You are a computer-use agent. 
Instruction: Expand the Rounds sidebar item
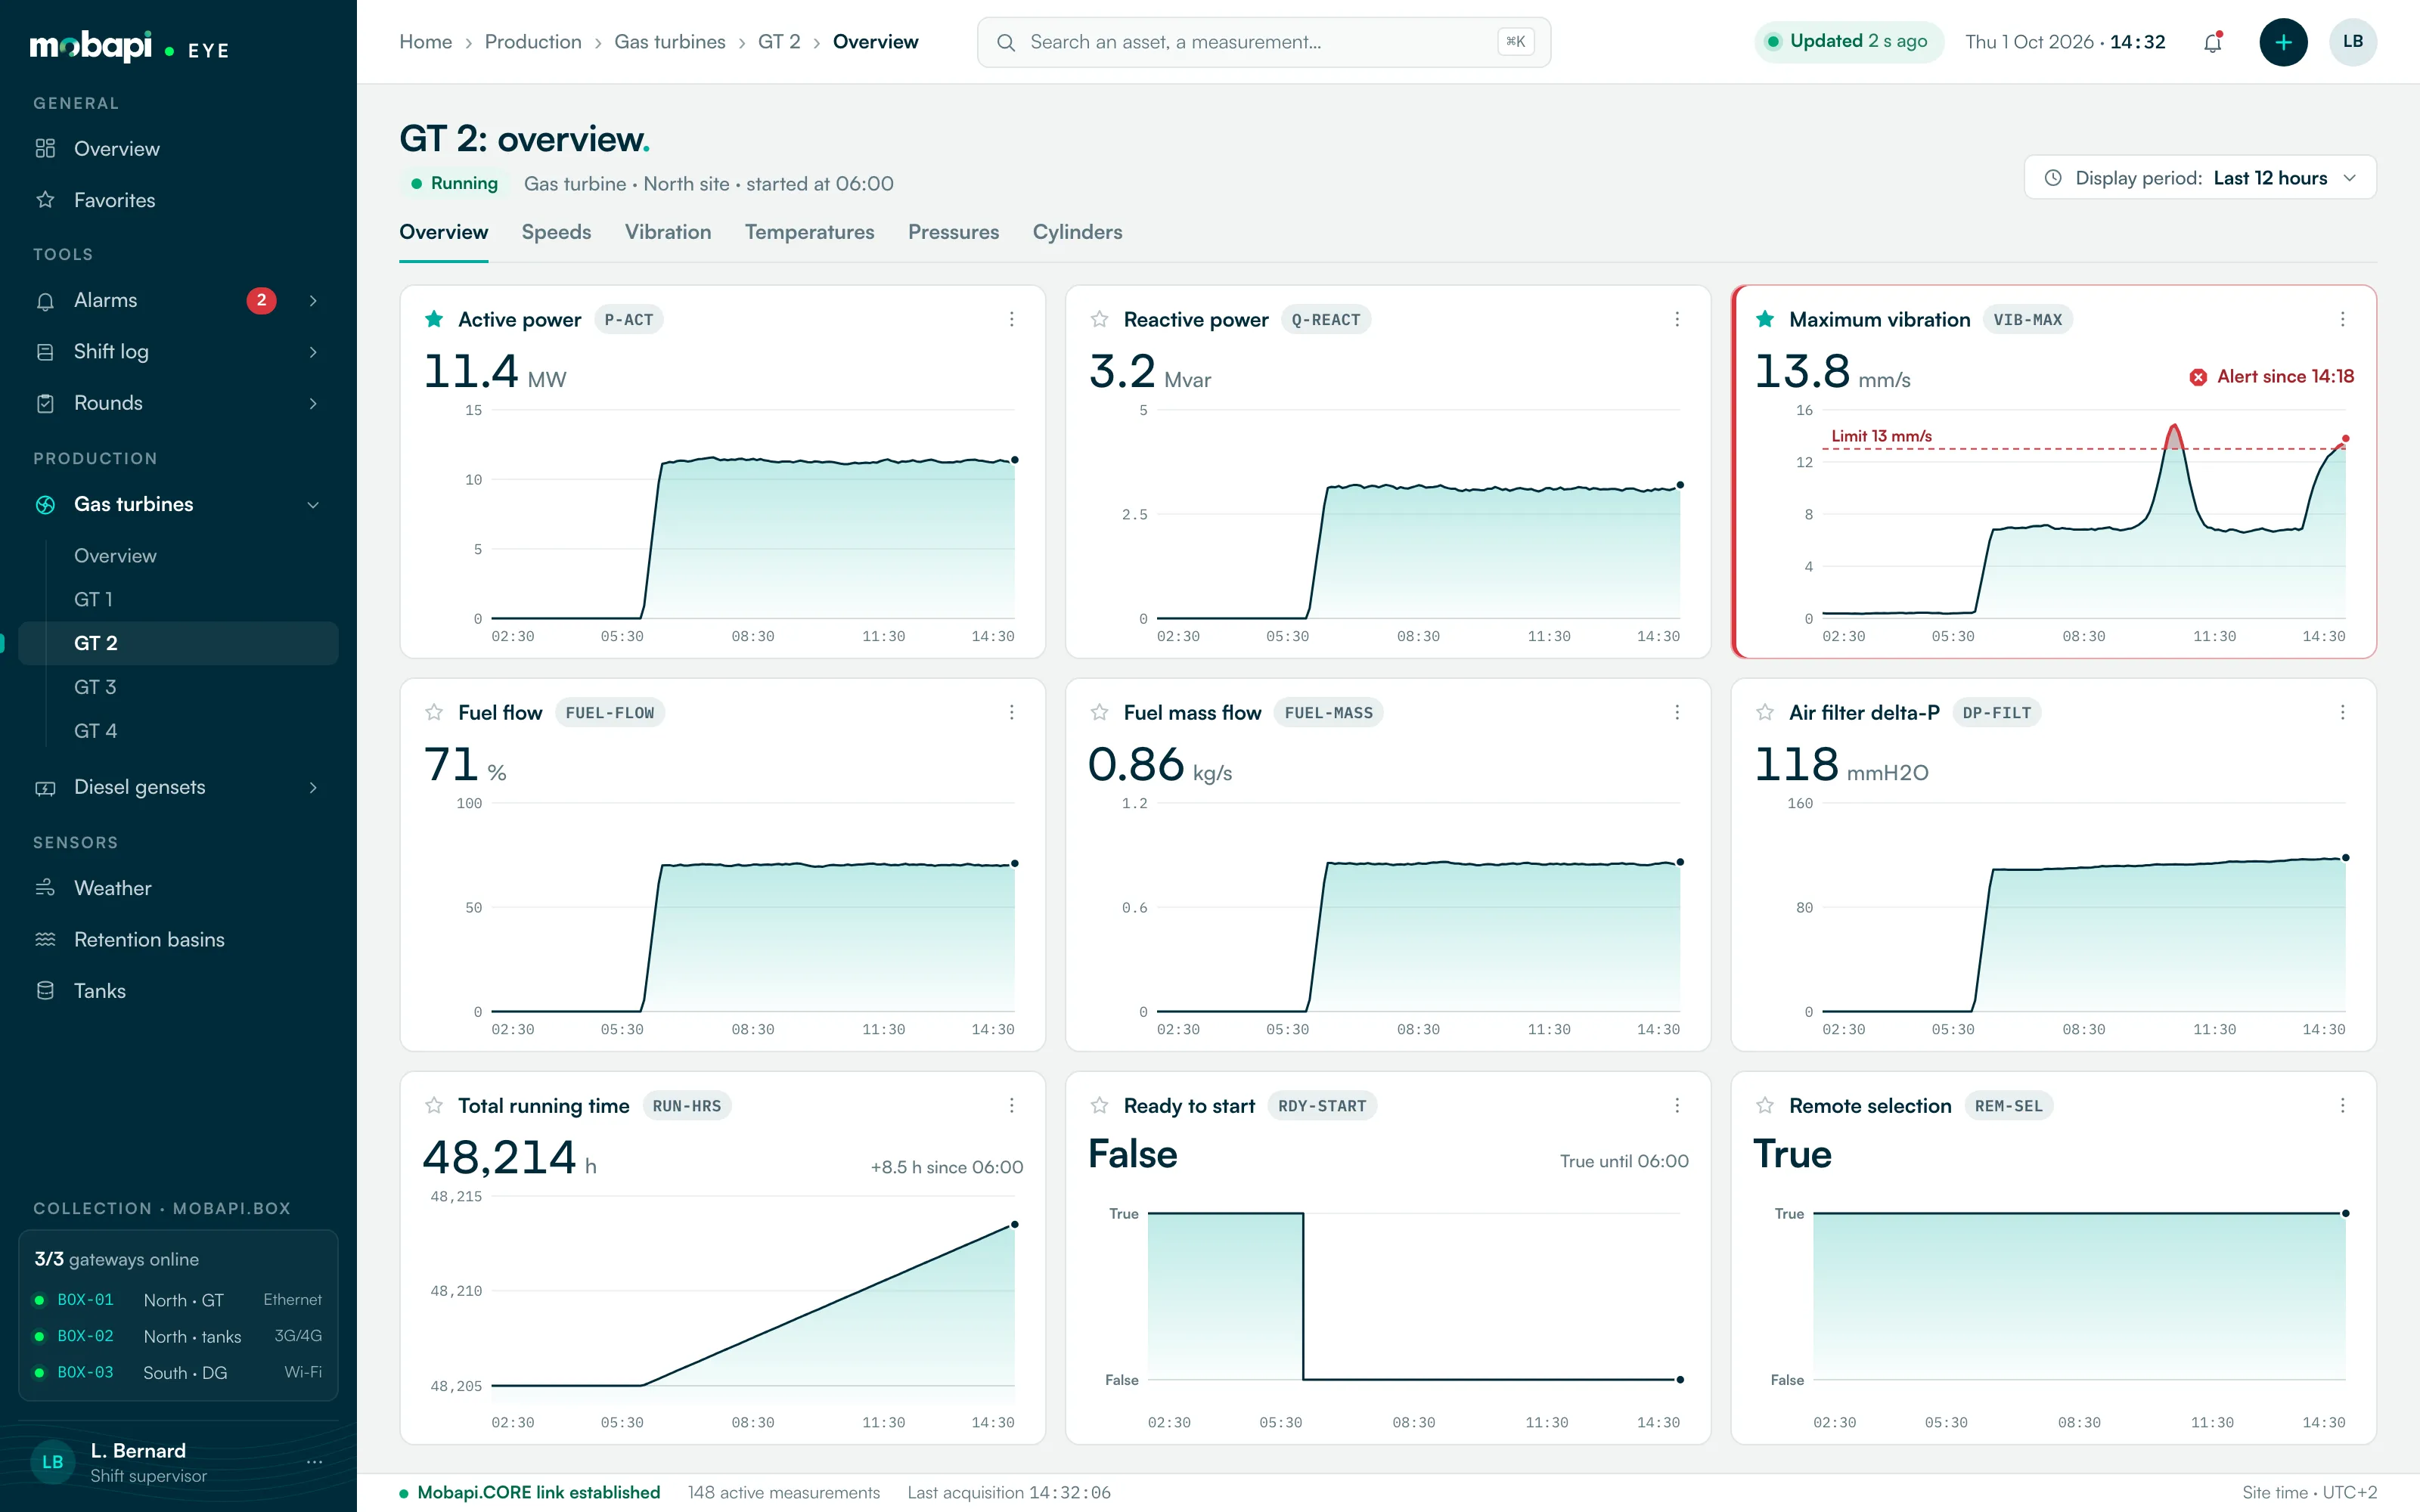click(313, 403)
